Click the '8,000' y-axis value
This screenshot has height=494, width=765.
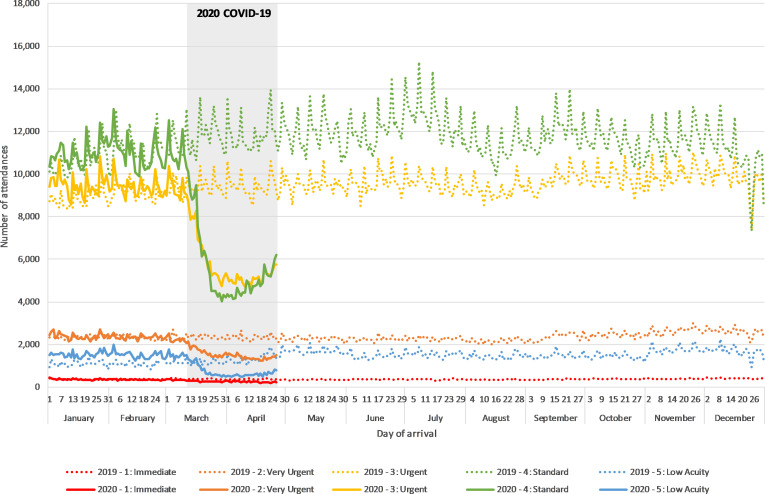click(29, 216)
